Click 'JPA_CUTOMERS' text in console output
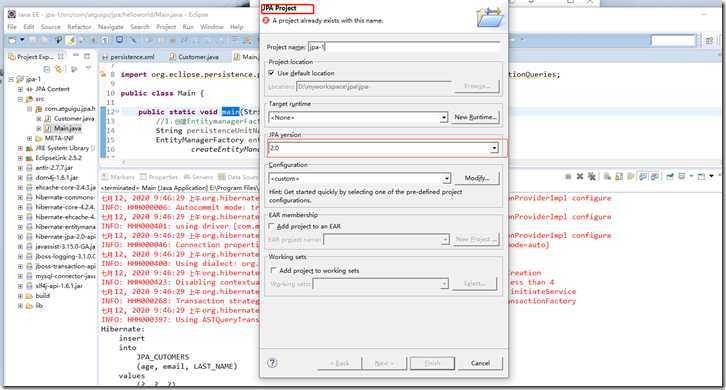726x390 pixels. tap(163, 357)
